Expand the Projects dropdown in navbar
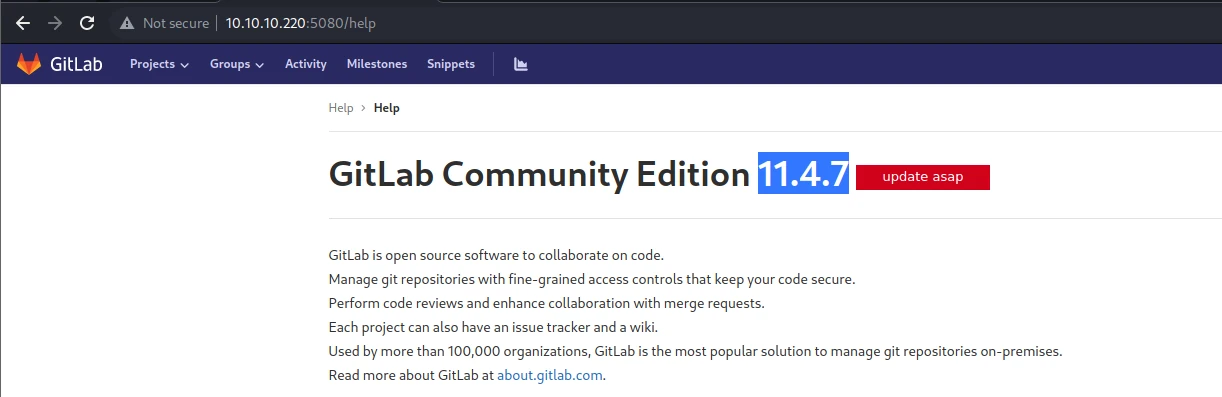This screenshot has height=397, width=1222. 159,64
